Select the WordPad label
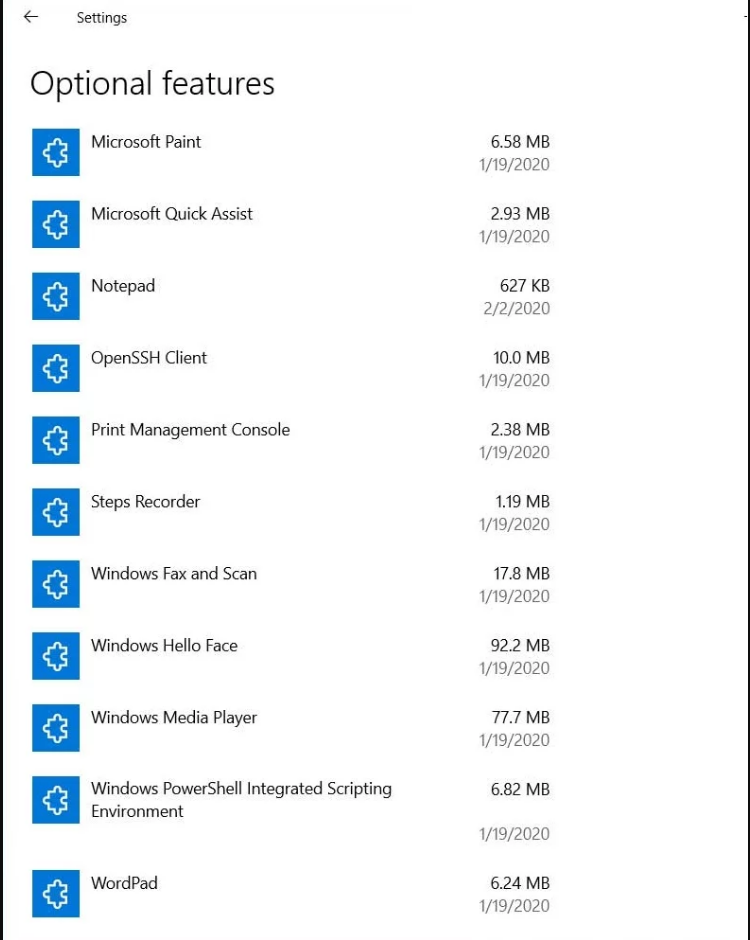 124,883
